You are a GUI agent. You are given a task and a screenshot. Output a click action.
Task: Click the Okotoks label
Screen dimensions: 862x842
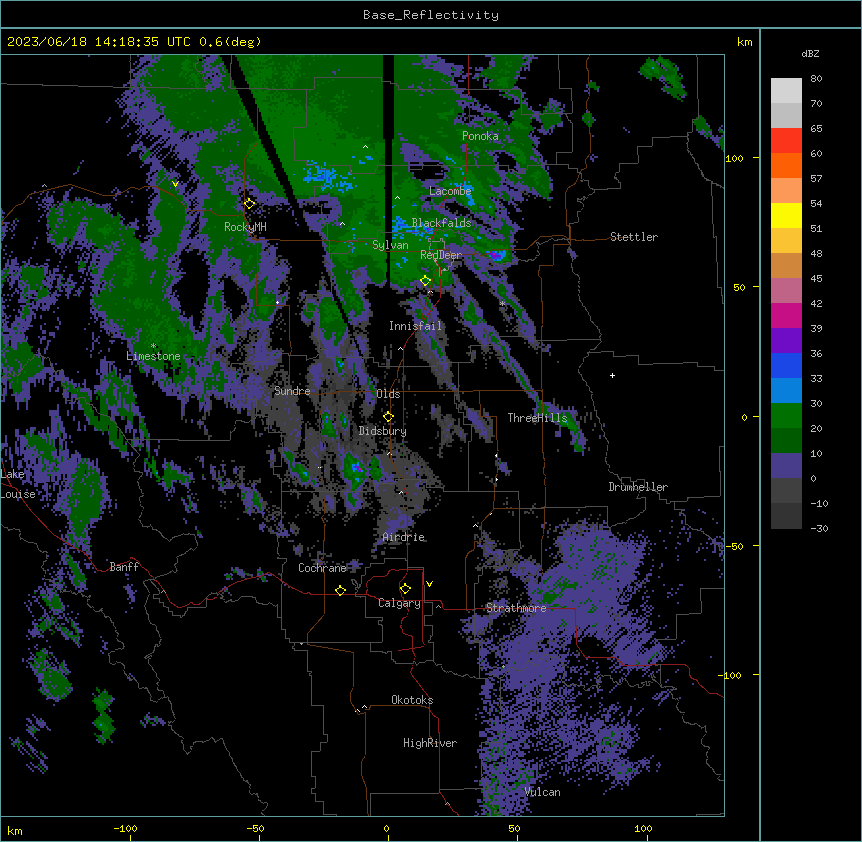pos(412,700)
